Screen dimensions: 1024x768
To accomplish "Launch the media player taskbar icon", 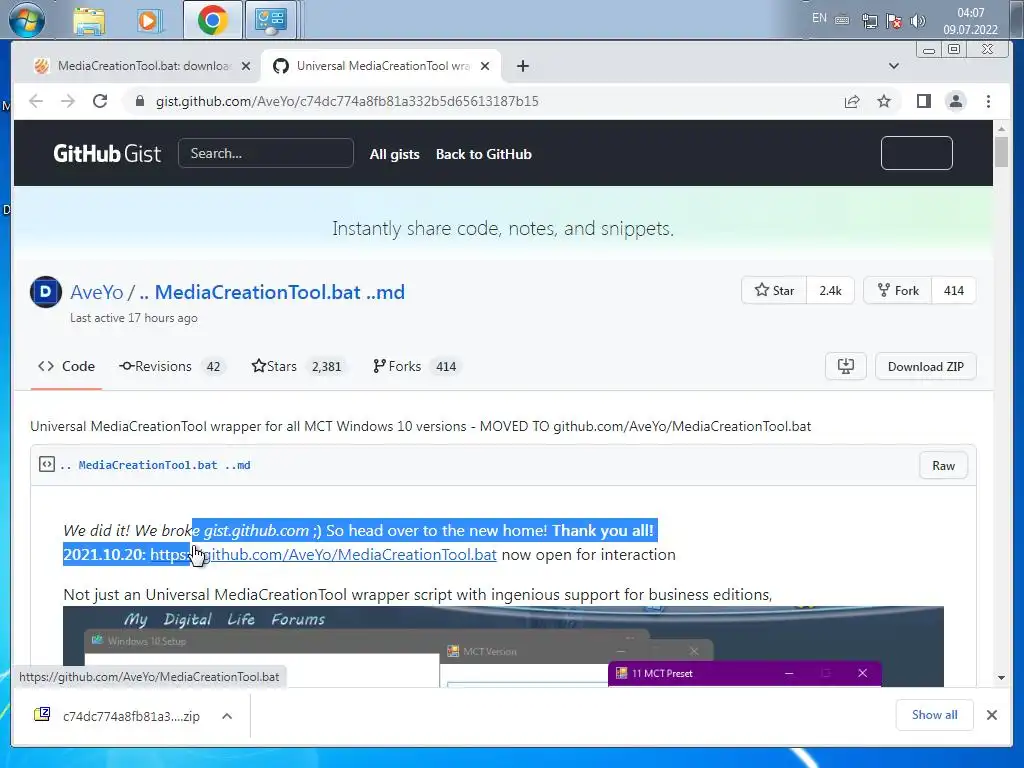I will 149,21.
